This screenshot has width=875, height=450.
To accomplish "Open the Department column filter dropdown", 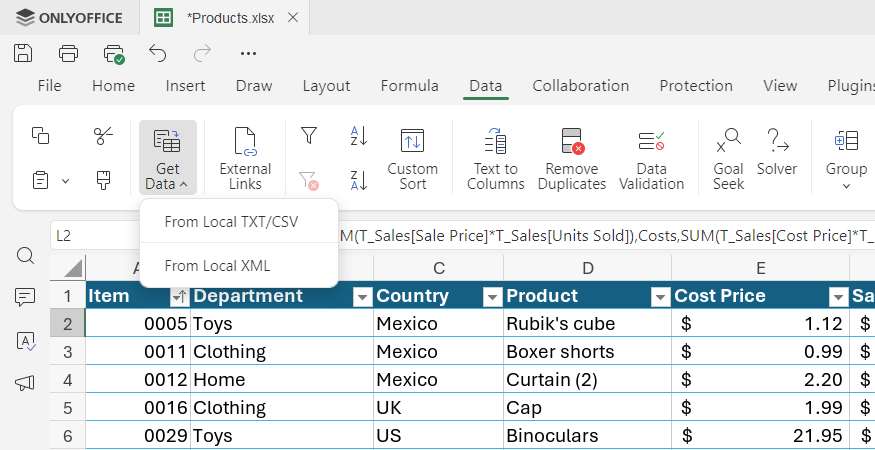I will (362, 298).
